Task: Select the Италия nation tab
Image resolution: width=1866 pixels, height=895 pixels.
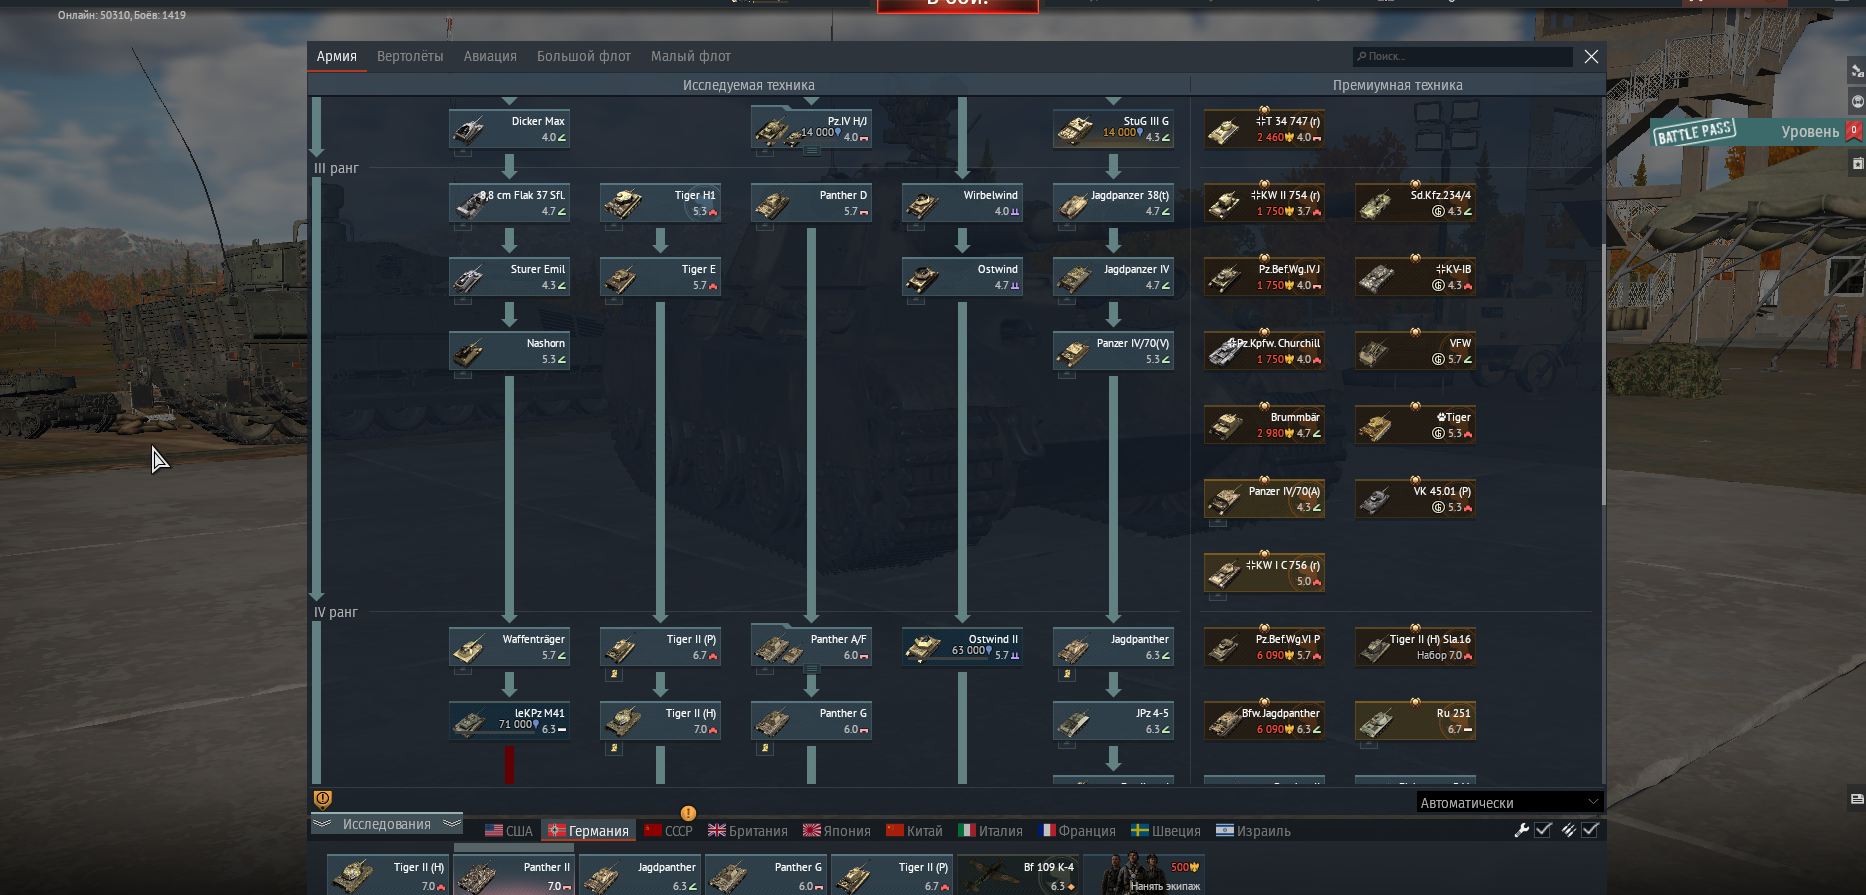Action: [x=991, y=831]
